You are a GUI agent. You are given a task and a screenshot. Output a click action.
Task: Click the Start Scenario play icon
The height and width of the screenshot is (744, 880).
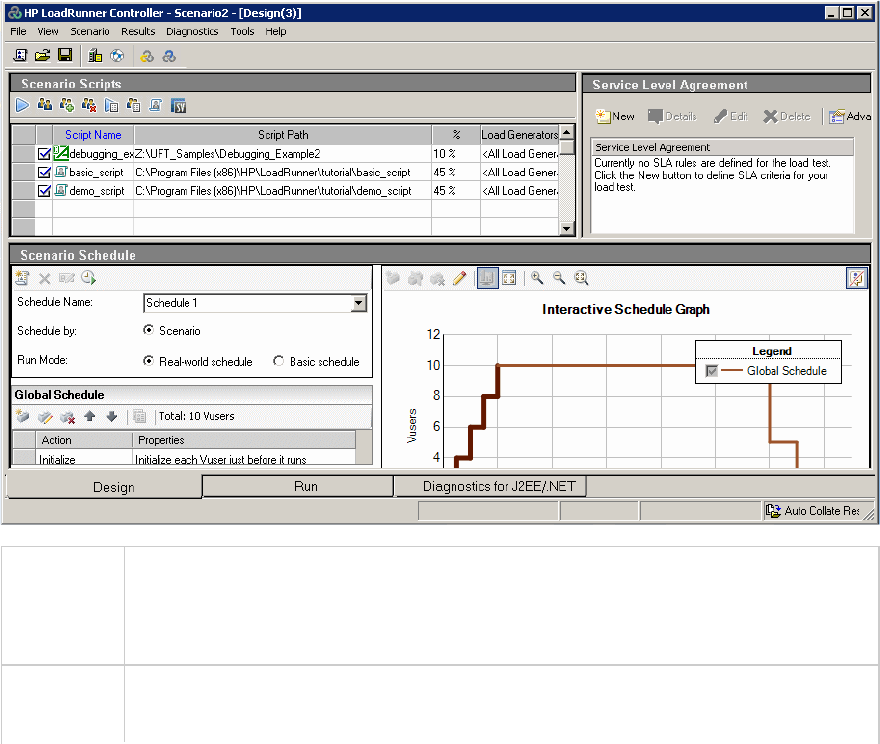tap(23, 105)
